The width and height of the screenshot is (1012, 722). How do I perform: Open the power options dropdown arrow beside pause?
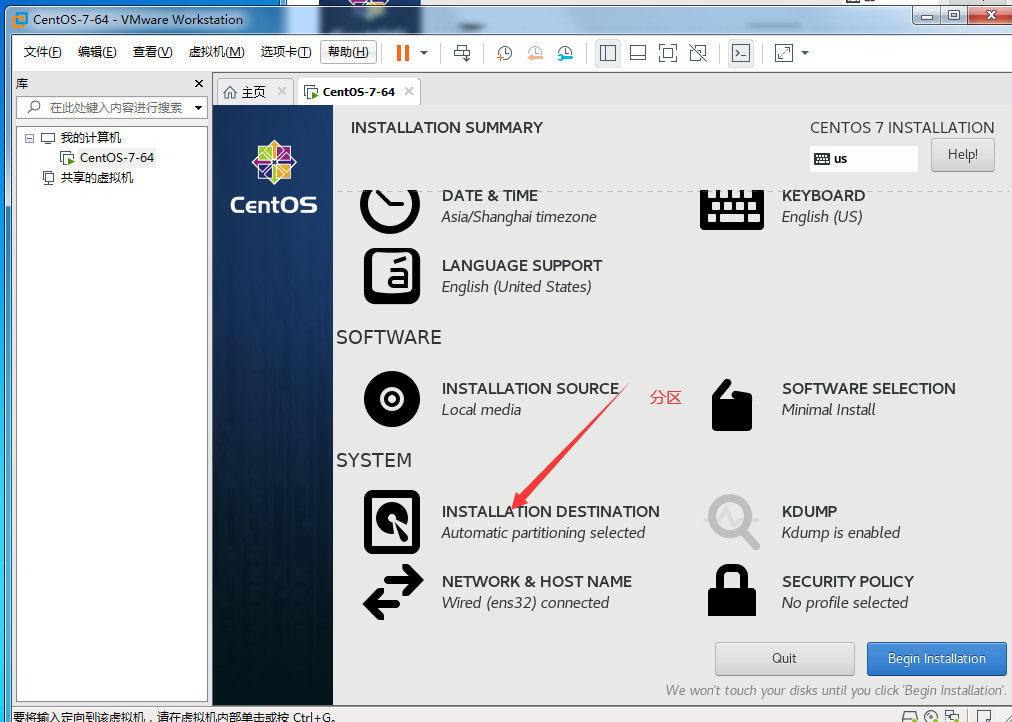[424, 53]
